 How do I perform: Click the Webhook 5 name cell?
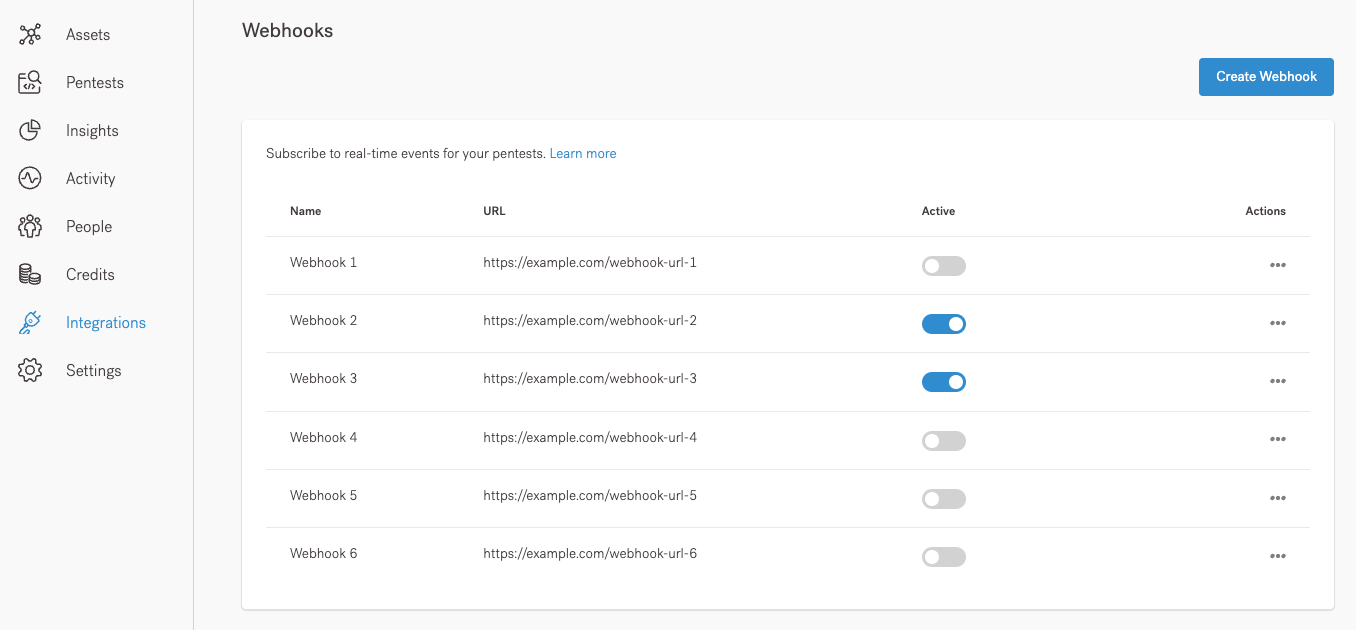tap(323, 496)
